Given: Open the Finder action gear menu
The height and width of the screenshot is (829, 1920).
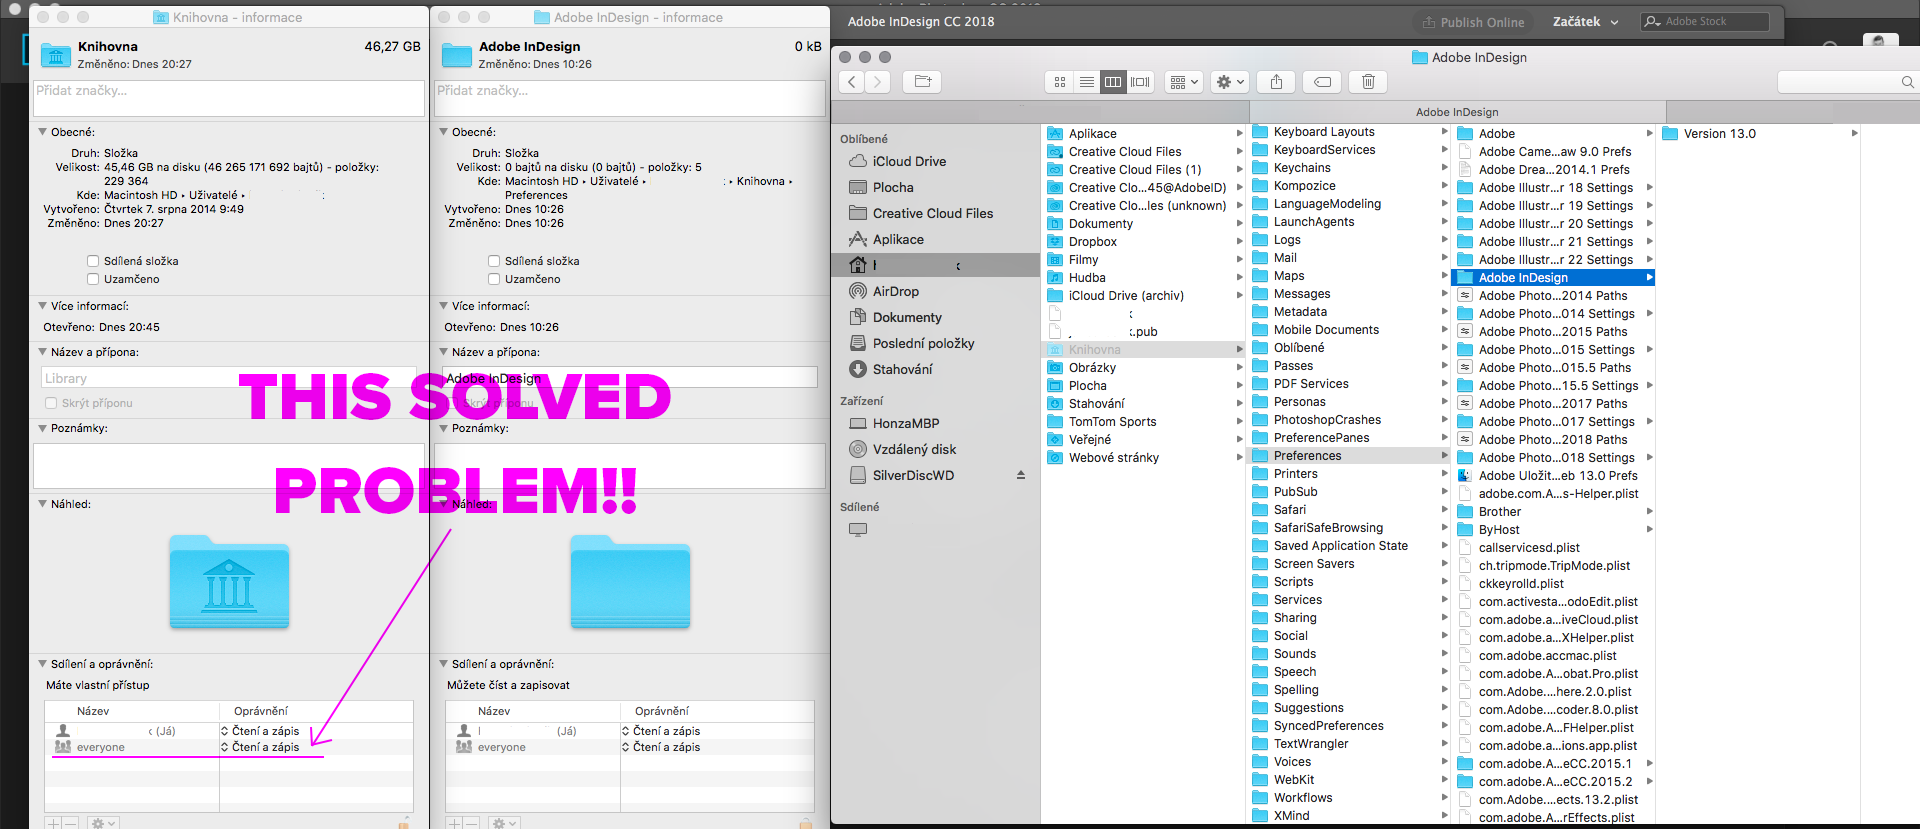Looking at the screenshot, I should tap(1230, 82).
